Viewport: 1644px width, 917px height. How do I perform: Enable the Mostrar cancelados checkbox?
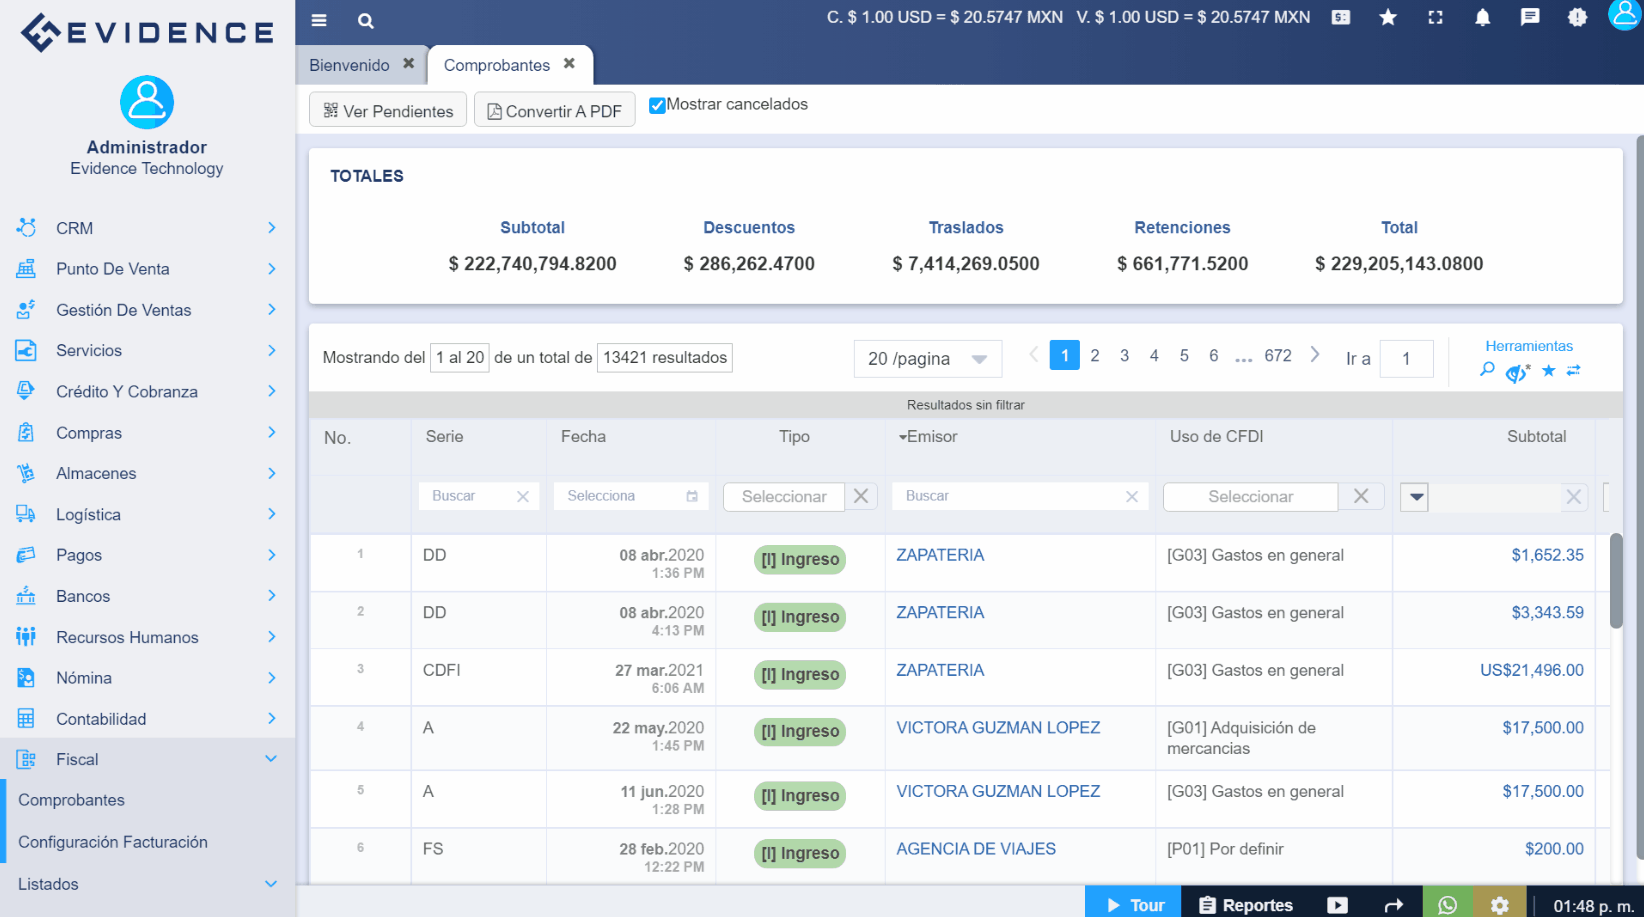[x=657, y=104]
